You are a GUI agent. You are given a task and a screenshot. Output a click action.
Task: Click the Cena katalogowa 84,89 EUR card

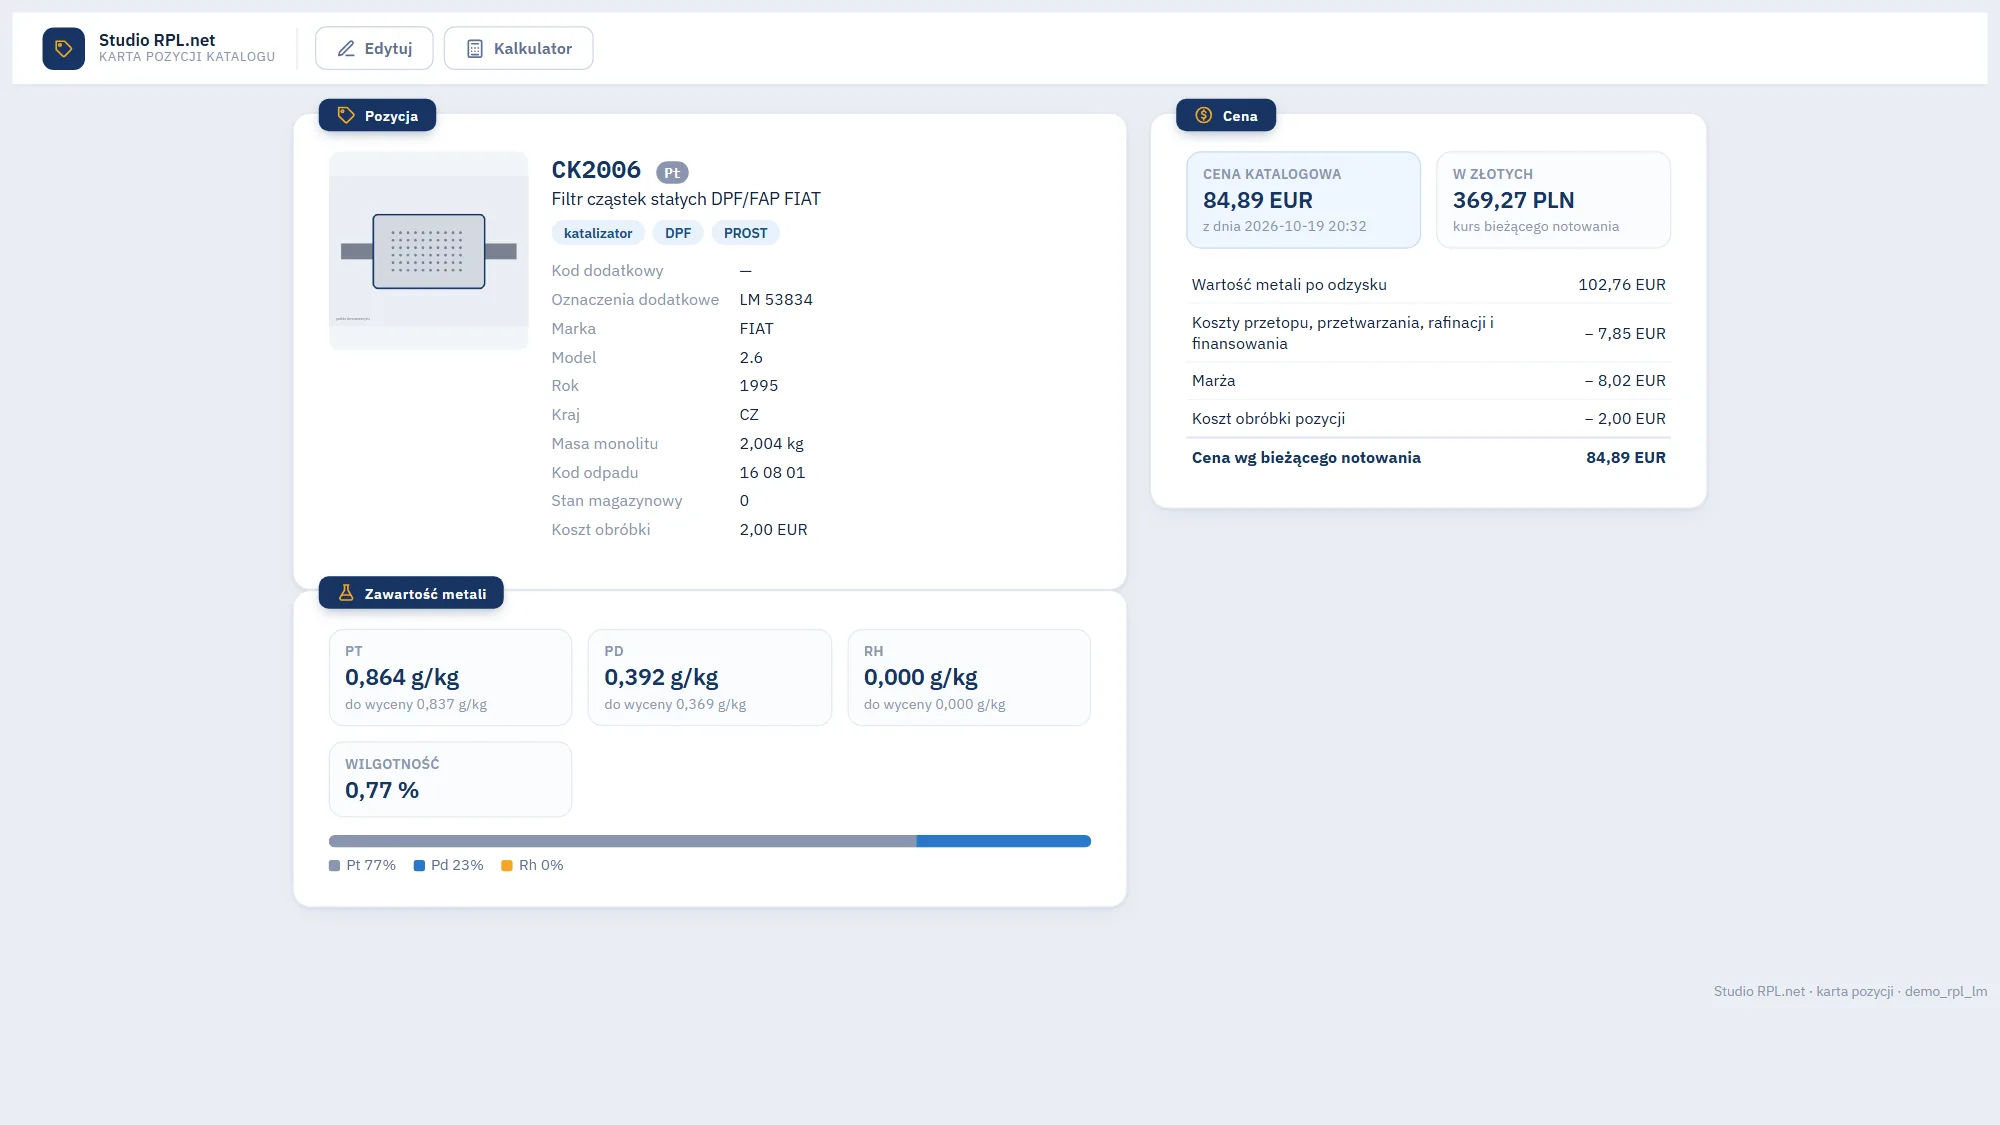coord(1303,200)
